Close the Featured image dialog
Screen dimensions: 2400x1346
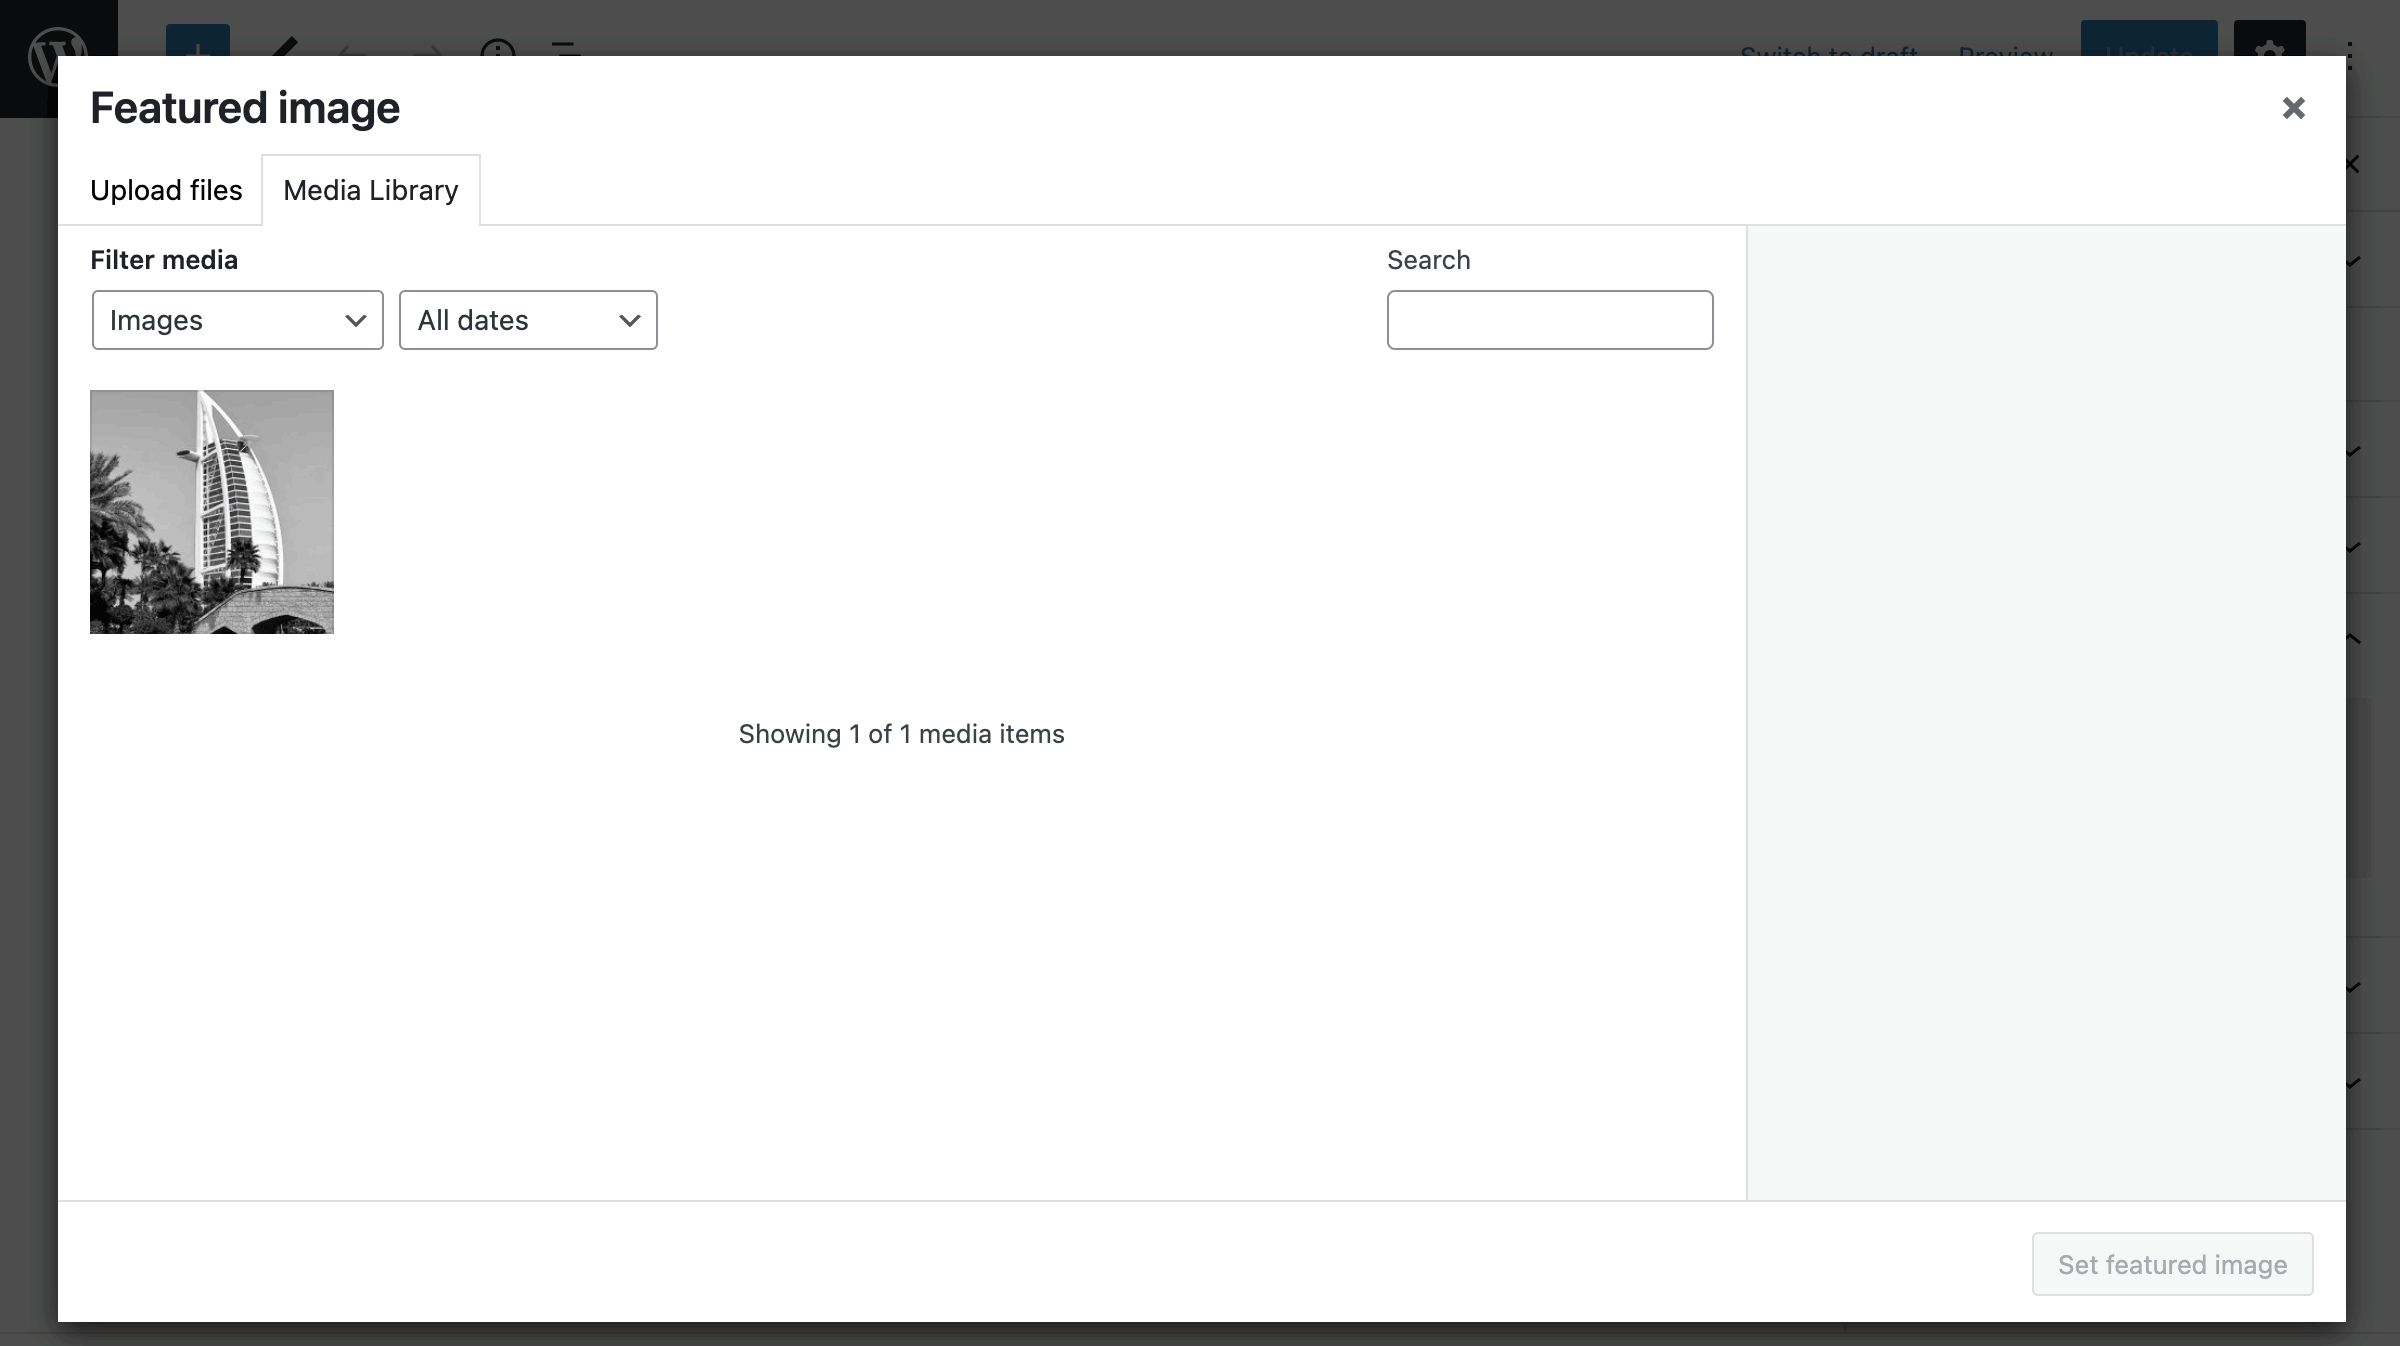2292,108
